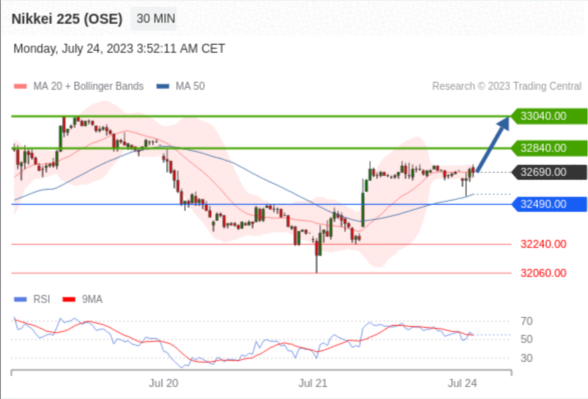
Task: Click the blue RSI legend swatch
Action: (x=20, y=299)
